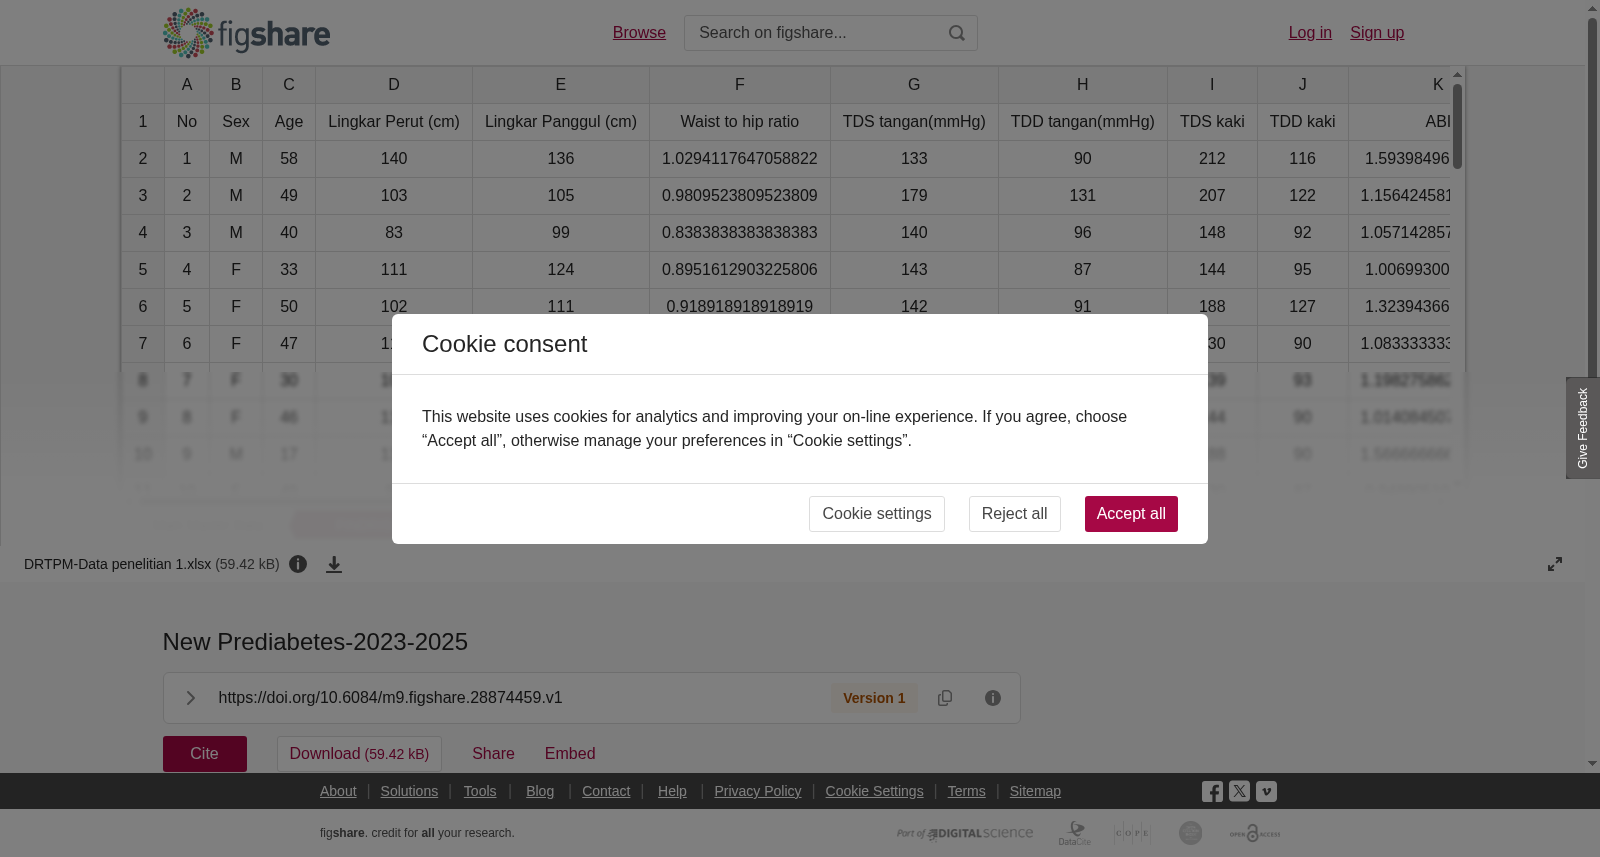
Task: Open figshare Facebook page icon
Action: point(1212,792)
